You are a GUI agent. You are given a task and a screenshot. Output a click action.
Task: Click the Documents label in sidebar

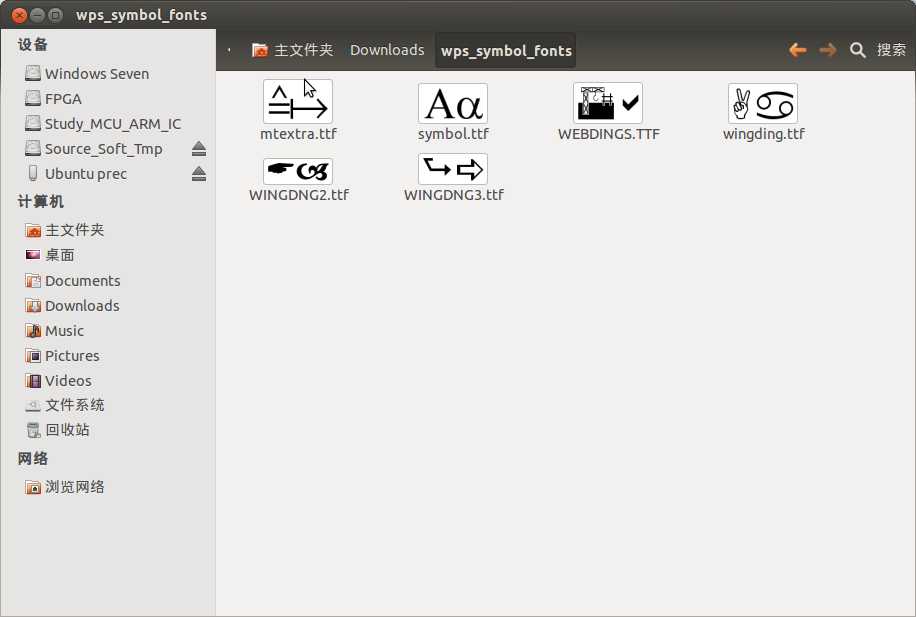pyautogui.click(x=82, y=280)
